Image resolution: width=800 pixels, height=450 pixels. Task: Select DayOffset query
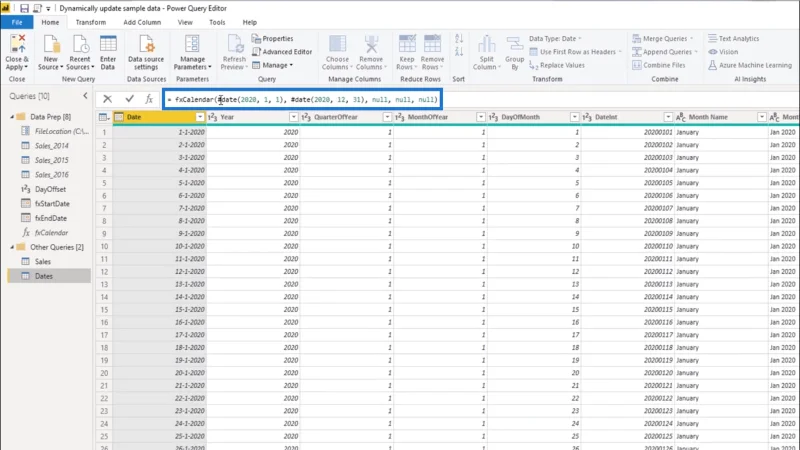coord(50,189)
